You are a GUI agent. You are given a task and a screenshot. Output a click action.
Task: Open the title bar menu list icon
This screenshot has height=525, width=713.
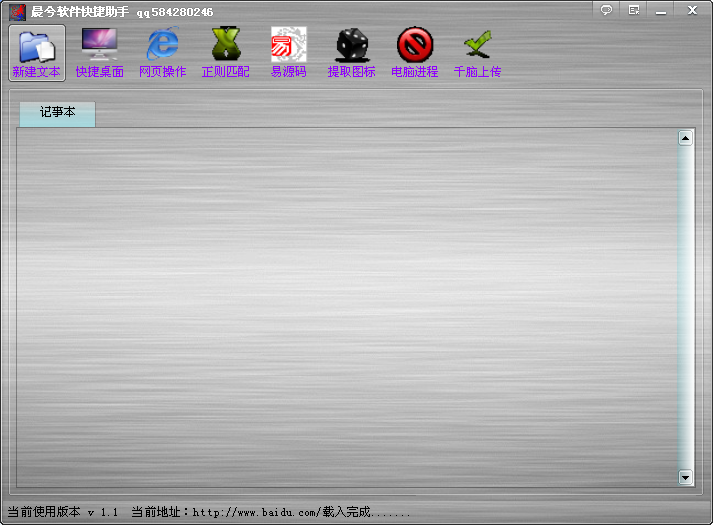pyautogui.click(x=633, y=10)
